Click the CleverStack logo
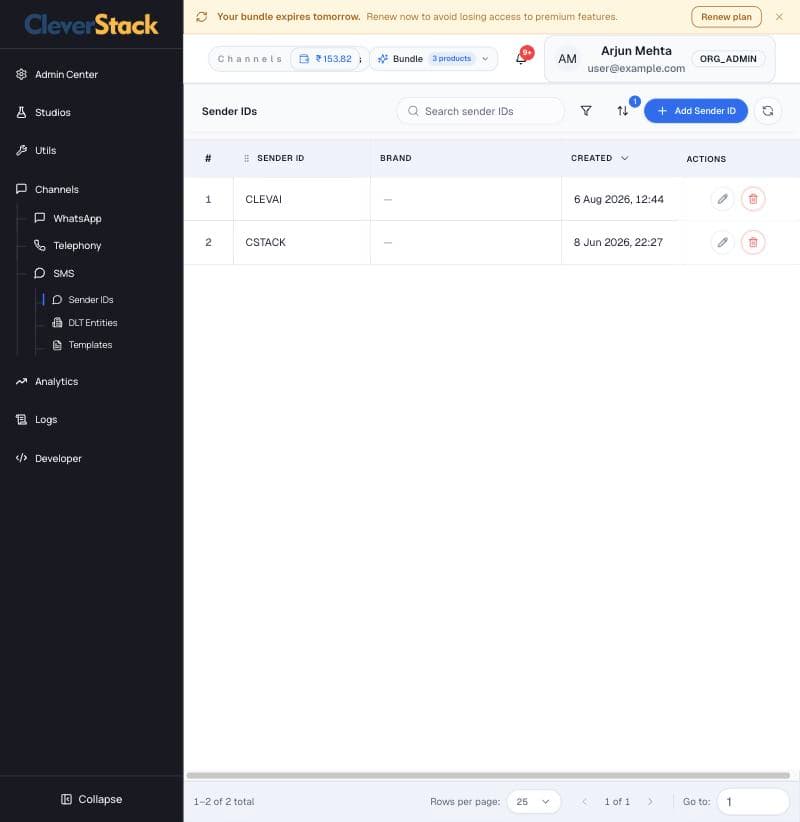800x822 pixels. coord(91,24)
